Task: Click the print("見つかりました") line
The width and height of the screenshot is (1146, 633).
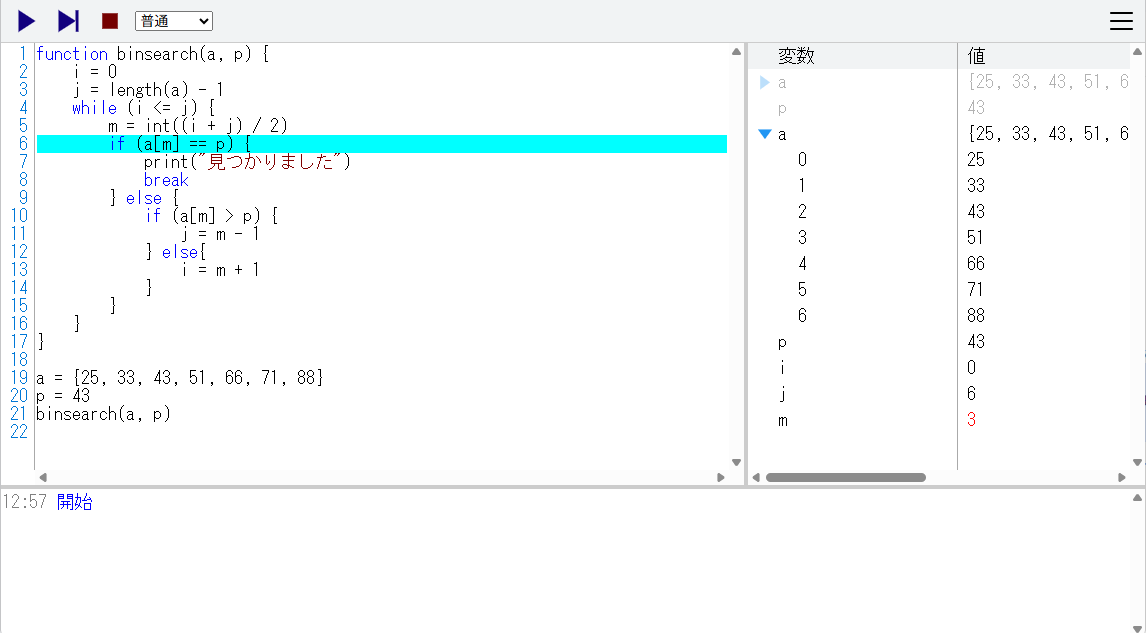Action: click(x=247, y=162)
